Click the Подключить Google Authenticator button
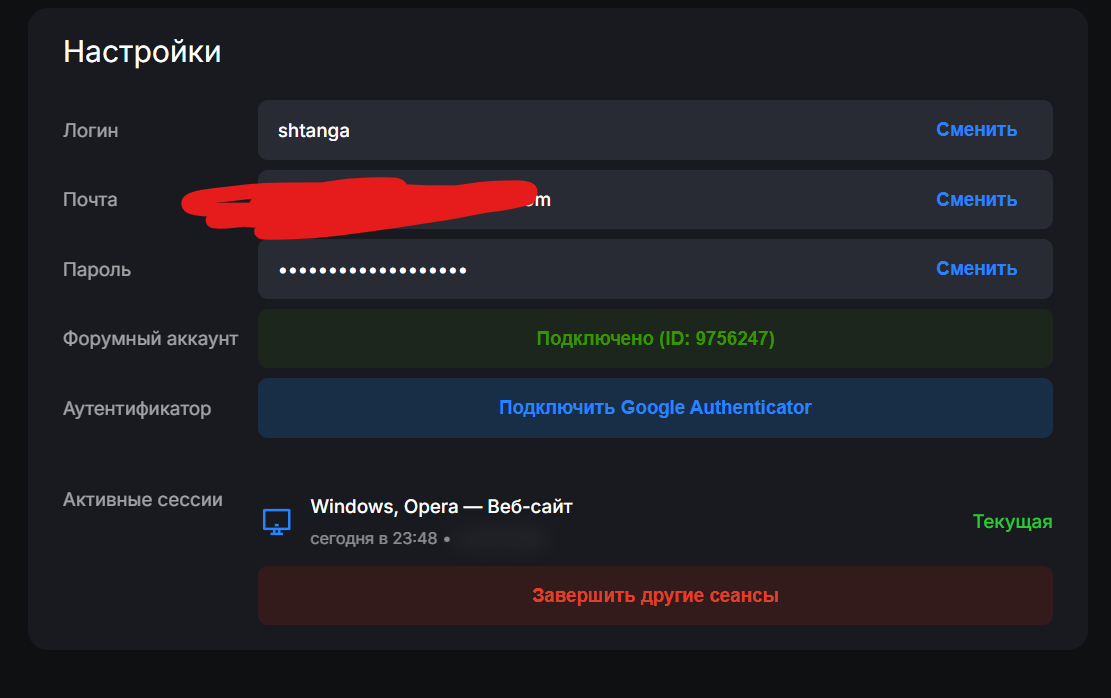Screen dimensions: 1111x698 click(655, 408)
